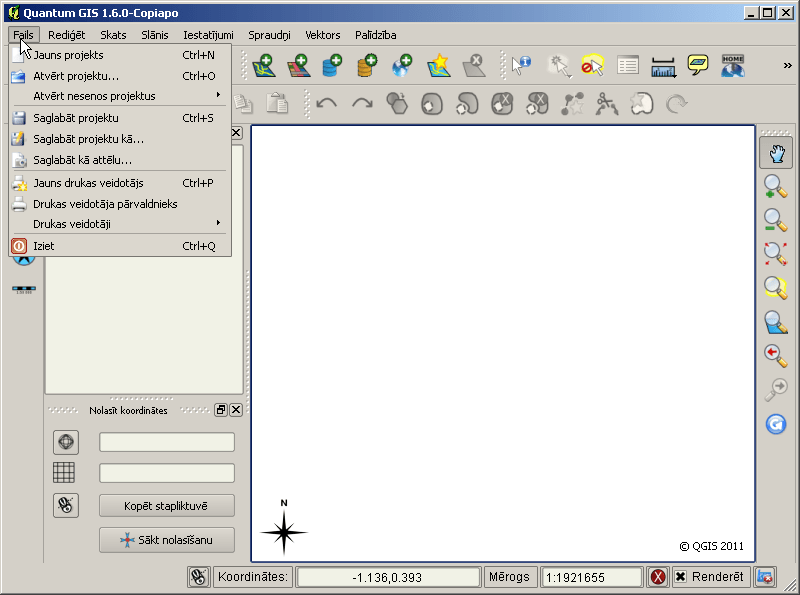Click the Deselect Features icon
The width and height of the screenshot is (800, 595).
point(593,66)
